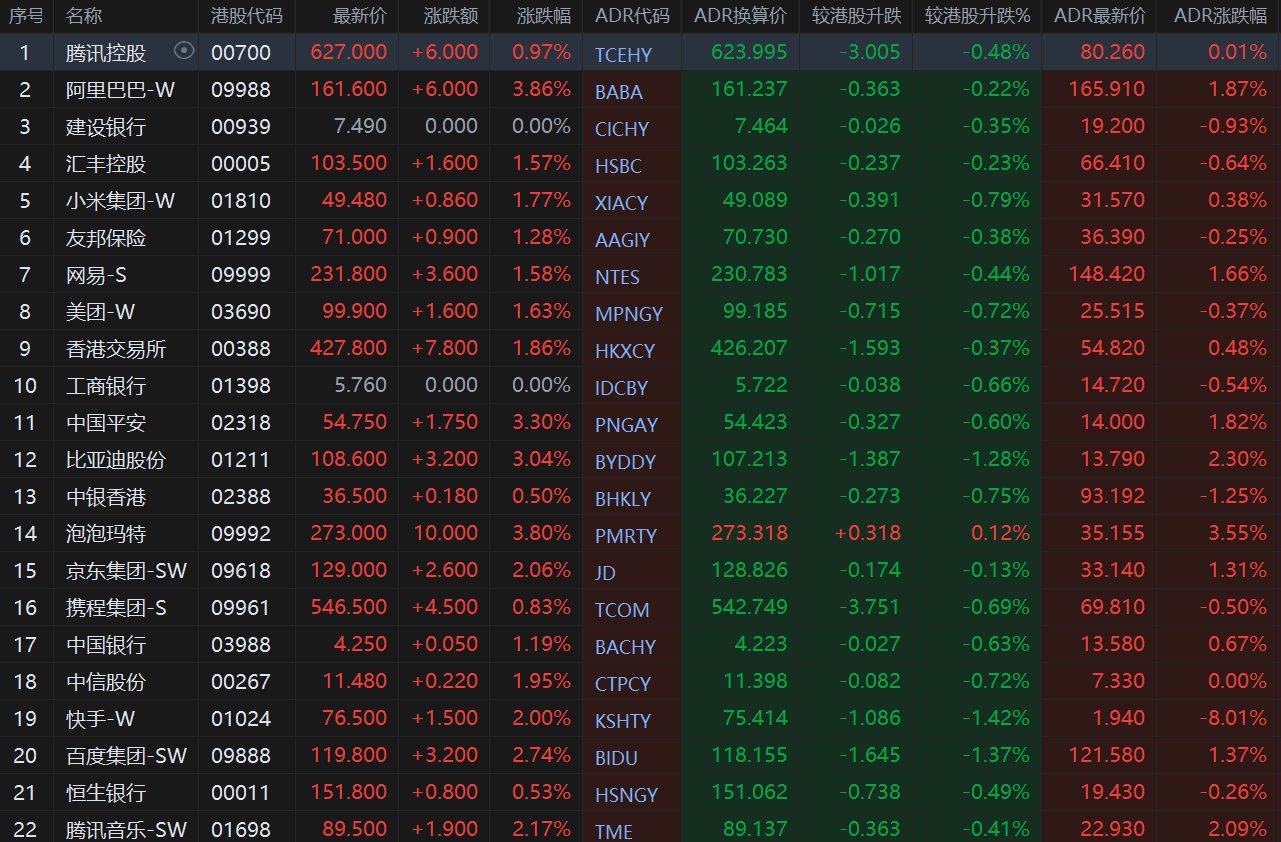Sort by ADR涨跌幅 column header
Image resolution: width=1281 pixels, height=842 pixels.
point(1220,16)
